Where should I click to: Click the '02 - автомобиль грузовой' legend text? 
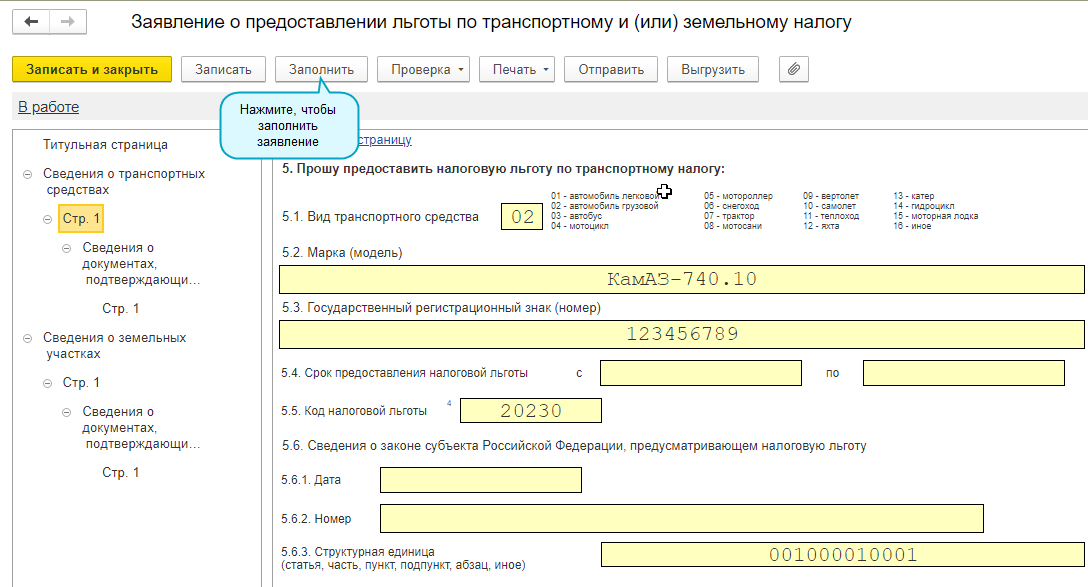click(x=604, y=206)
